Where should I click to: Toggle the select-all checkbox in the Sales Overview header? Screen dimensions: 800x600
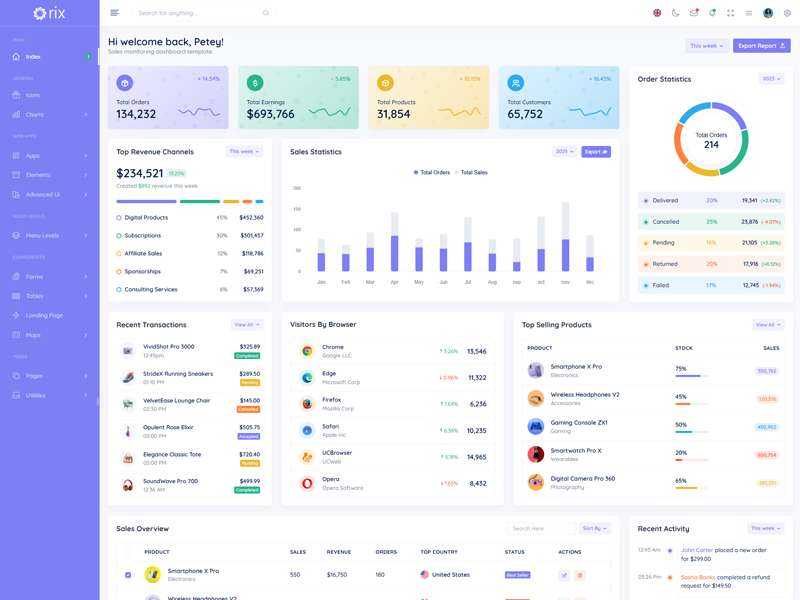pos(128,552)
